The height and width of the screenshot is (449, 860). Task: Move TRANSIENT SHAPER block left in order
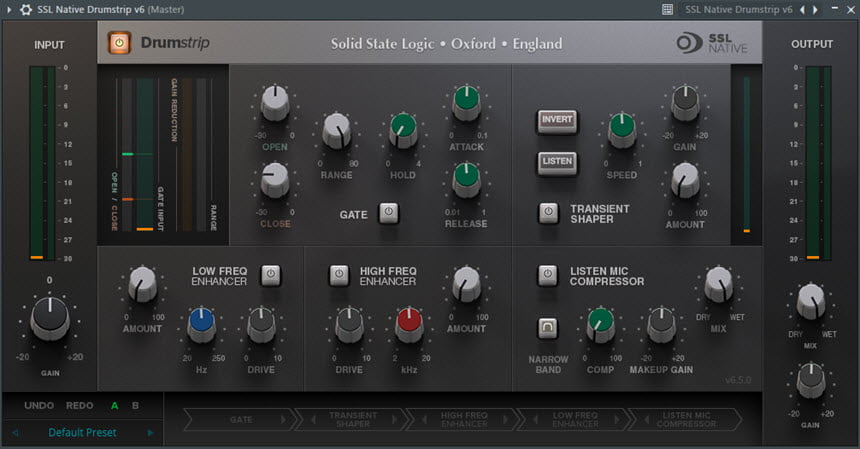tap(313, 420)
